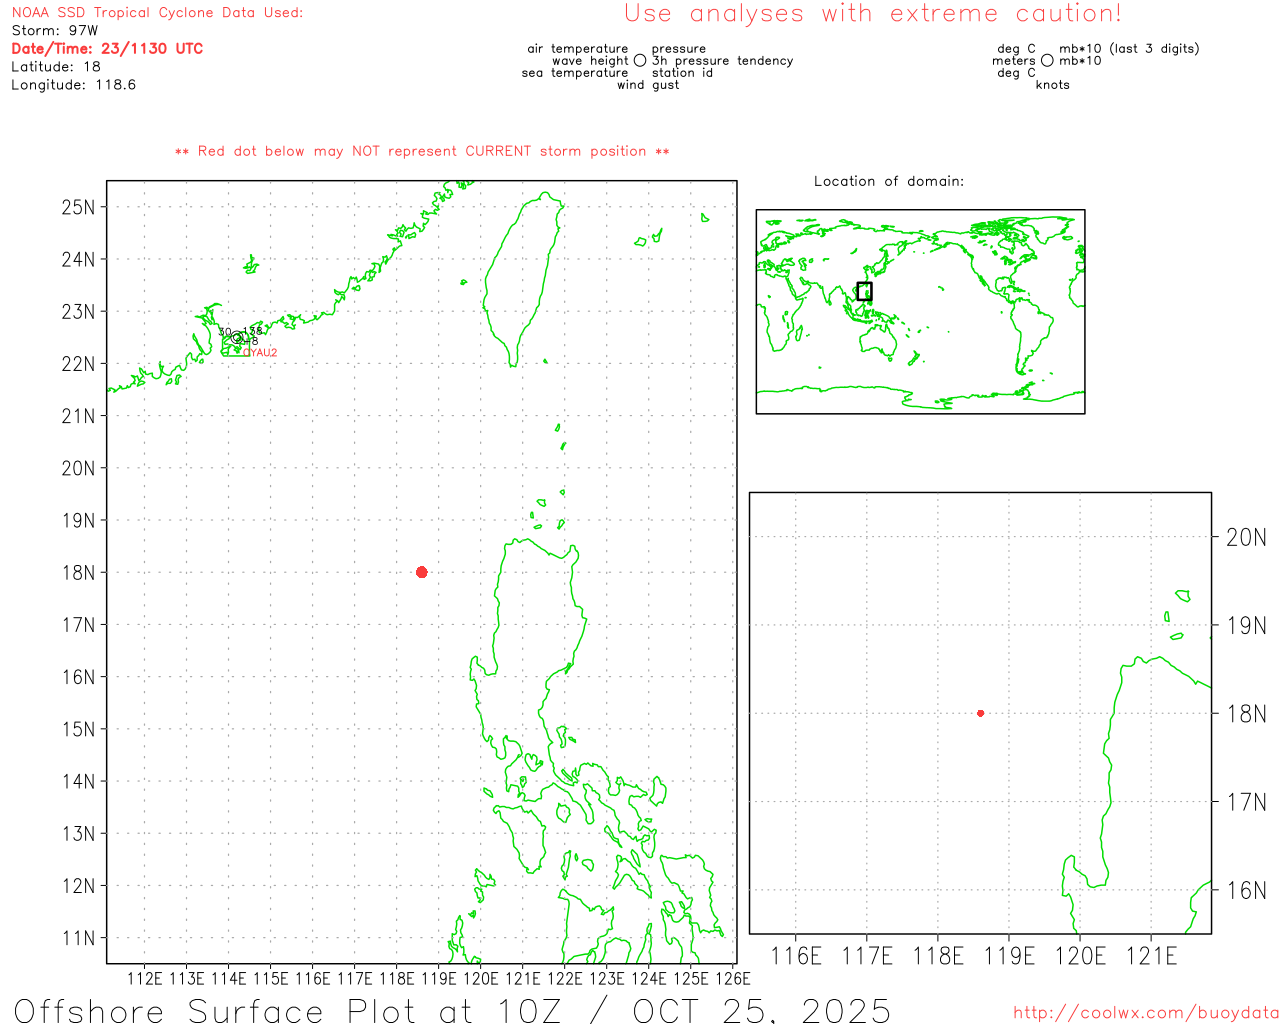
Task: Click the 'Use analyses with extreme caution!' heading
Action: pyautogui.click(x=872, y=14)
